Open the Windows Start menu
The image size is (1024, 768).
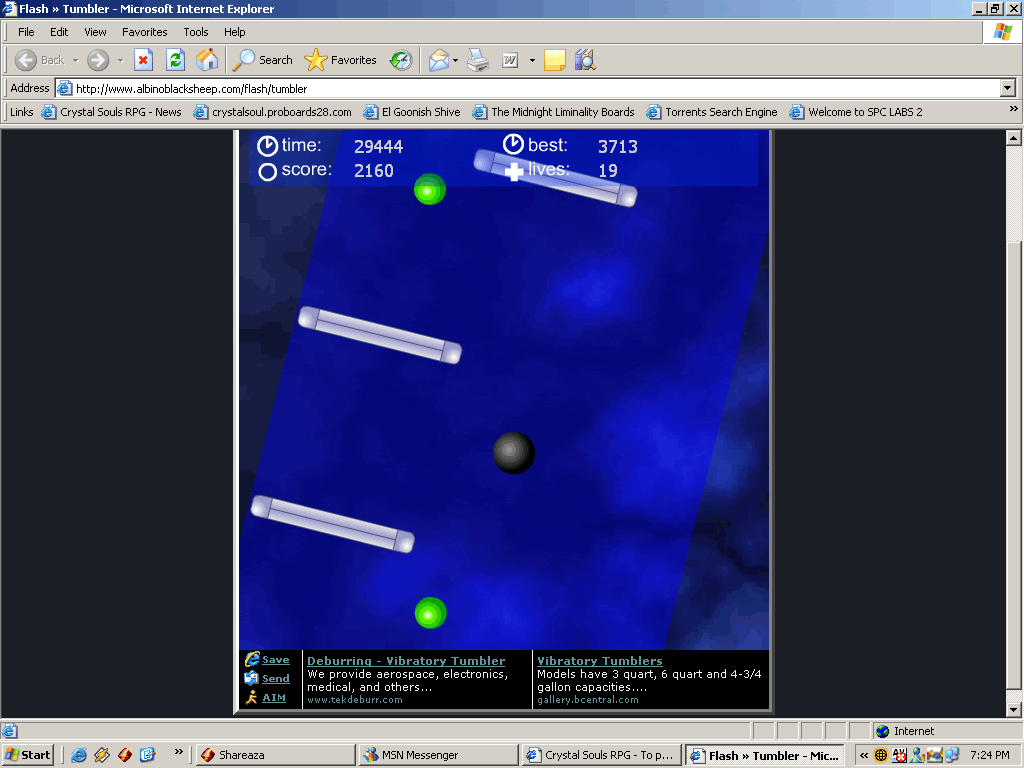(27, 756)
